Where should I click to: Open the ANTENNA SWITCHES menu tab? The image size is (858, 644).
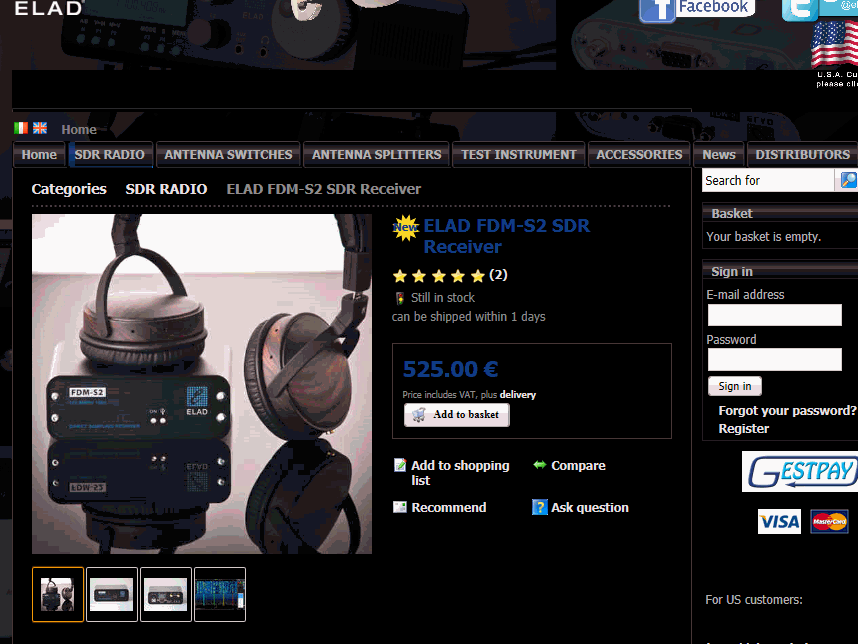tap(228, 155)
